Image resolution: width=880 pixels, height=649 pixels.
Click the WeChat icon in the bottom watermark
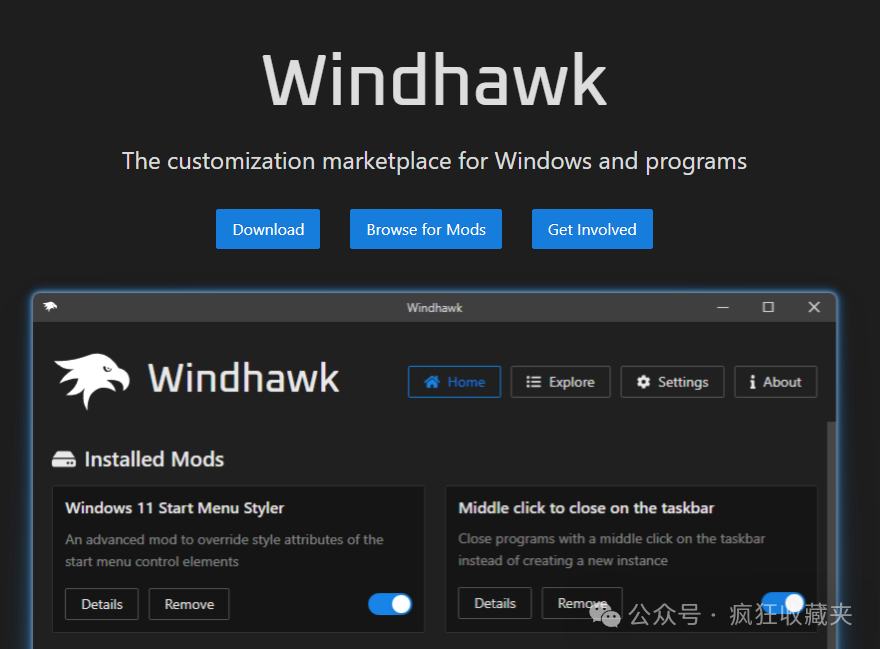pos(606,617)
